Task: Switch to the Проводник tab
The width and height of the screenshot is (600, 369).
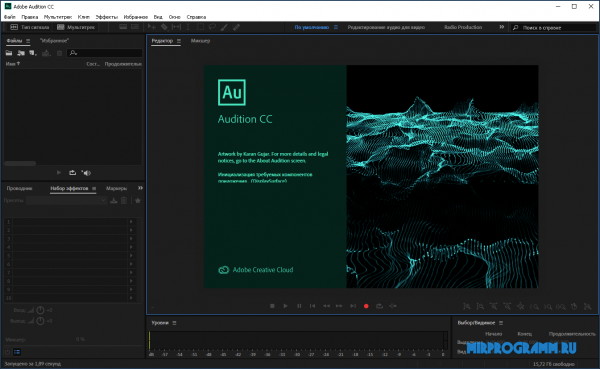Action: (20, 188)
